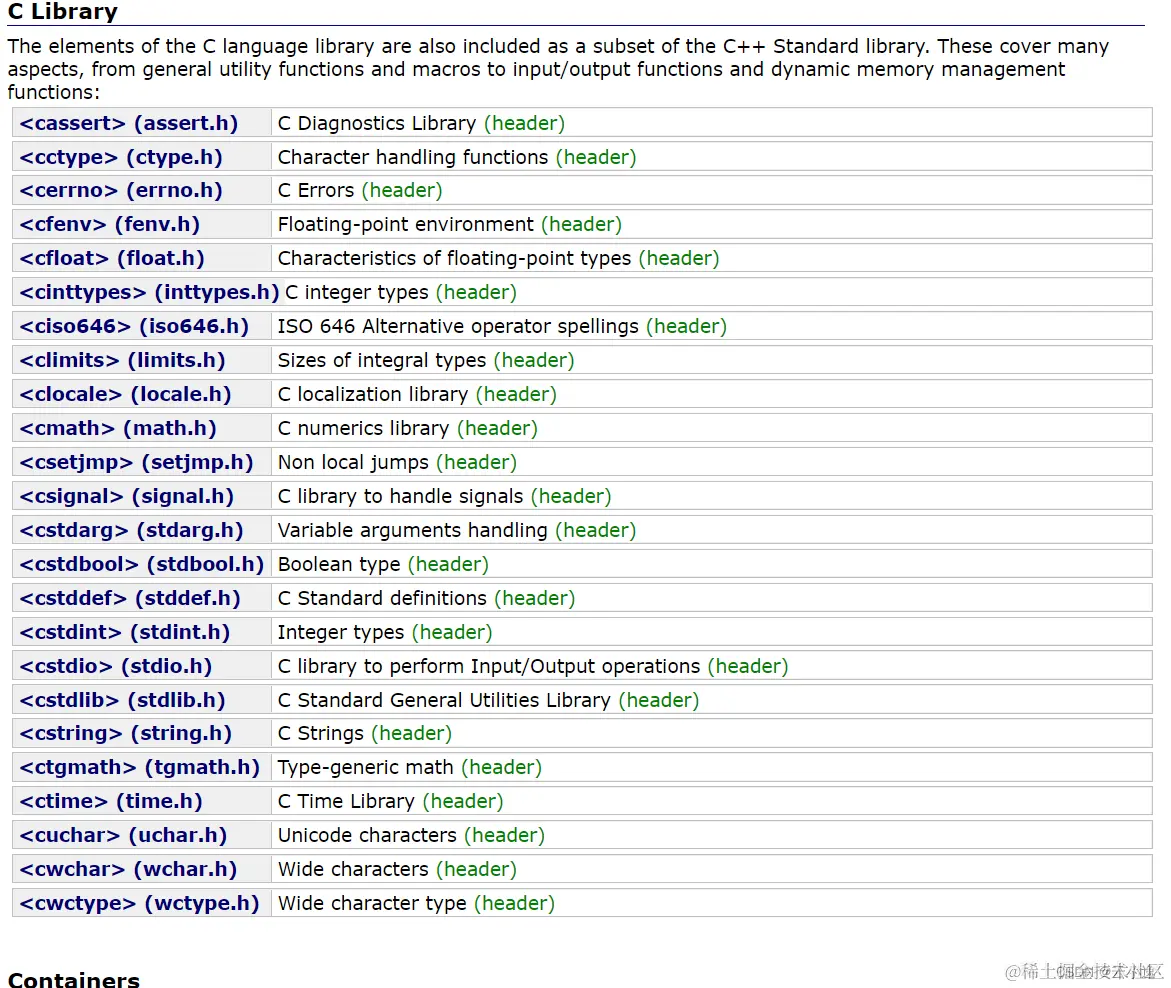The image size is (1171, 988).
Task: Follow the <cerrno> (errno.h) link
Action: point(121,190)
